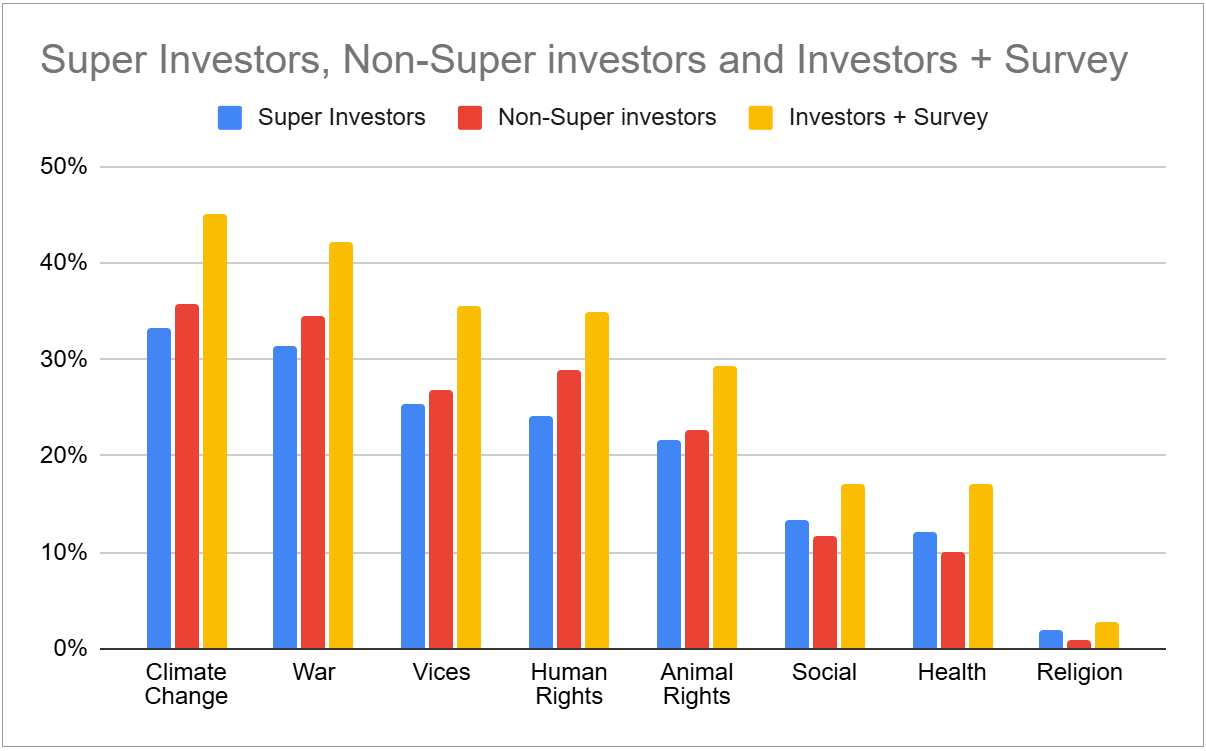Click the red Non-Super investors legend swatch
Screen dimensions: 1206x751
[471, 118]
